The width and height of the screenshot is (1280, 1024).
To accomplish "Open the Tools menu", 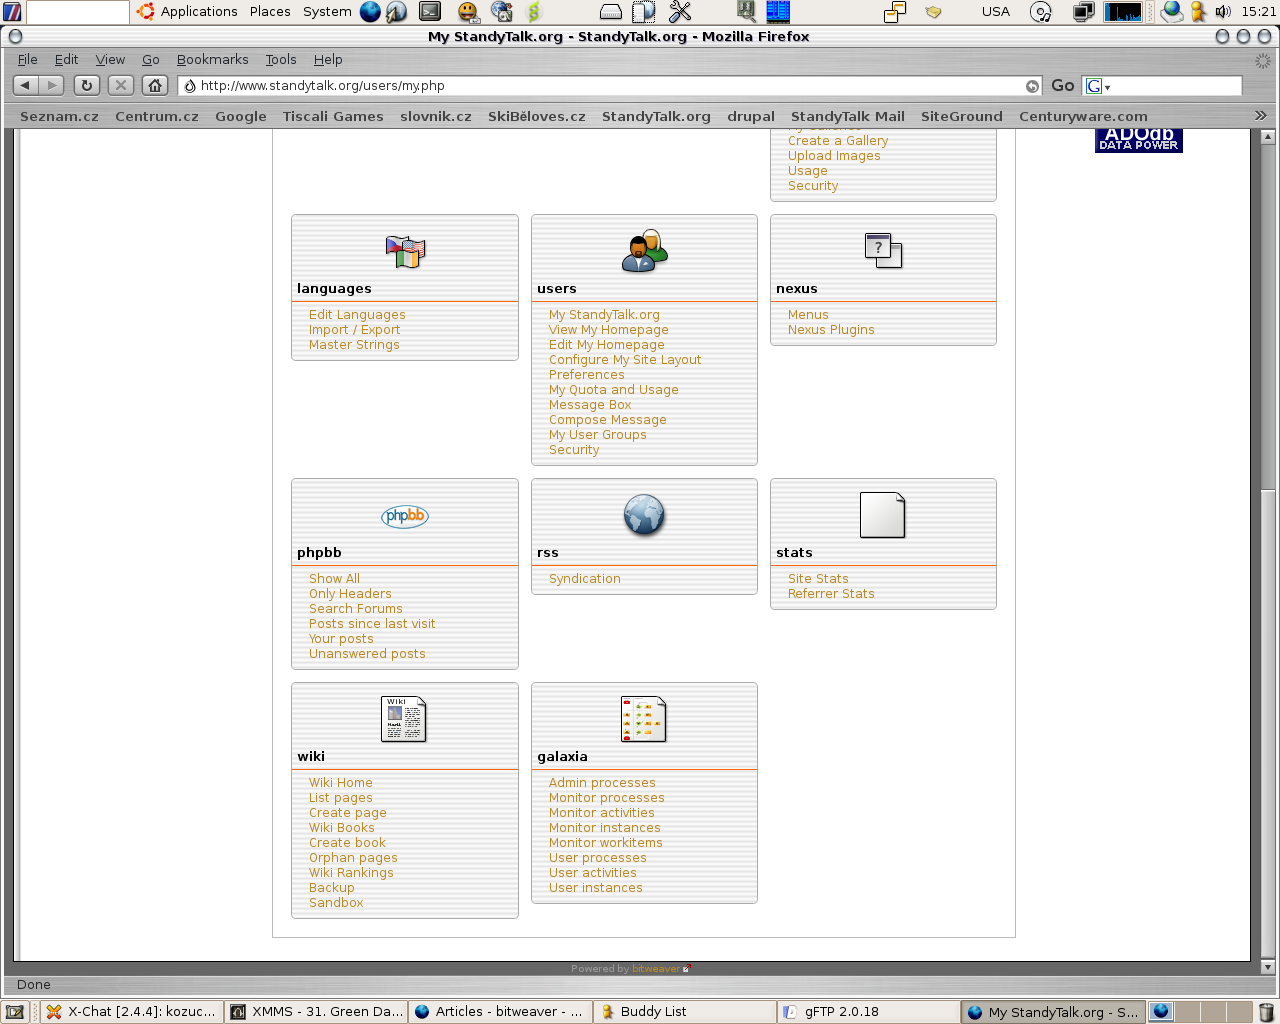I will (x=281, y=60).
